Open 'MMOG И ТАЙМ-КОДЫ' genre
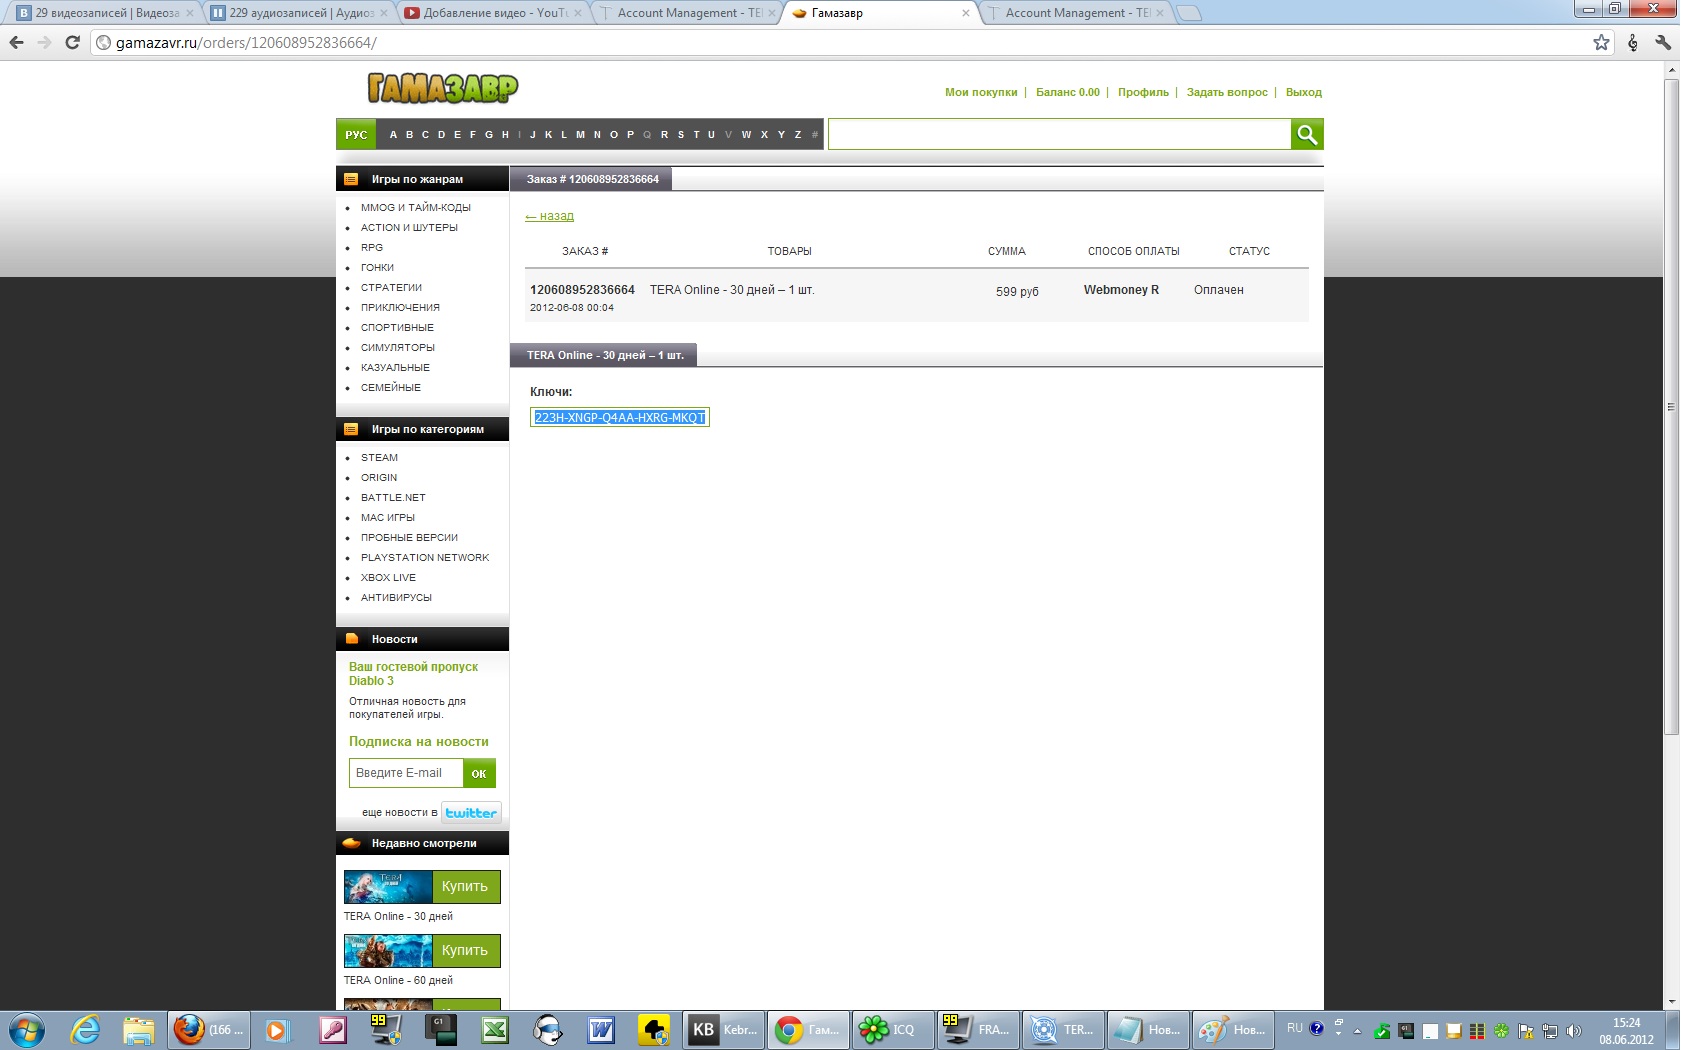Viewport: 1682px width, 1050px height. (x=416, y=208)
